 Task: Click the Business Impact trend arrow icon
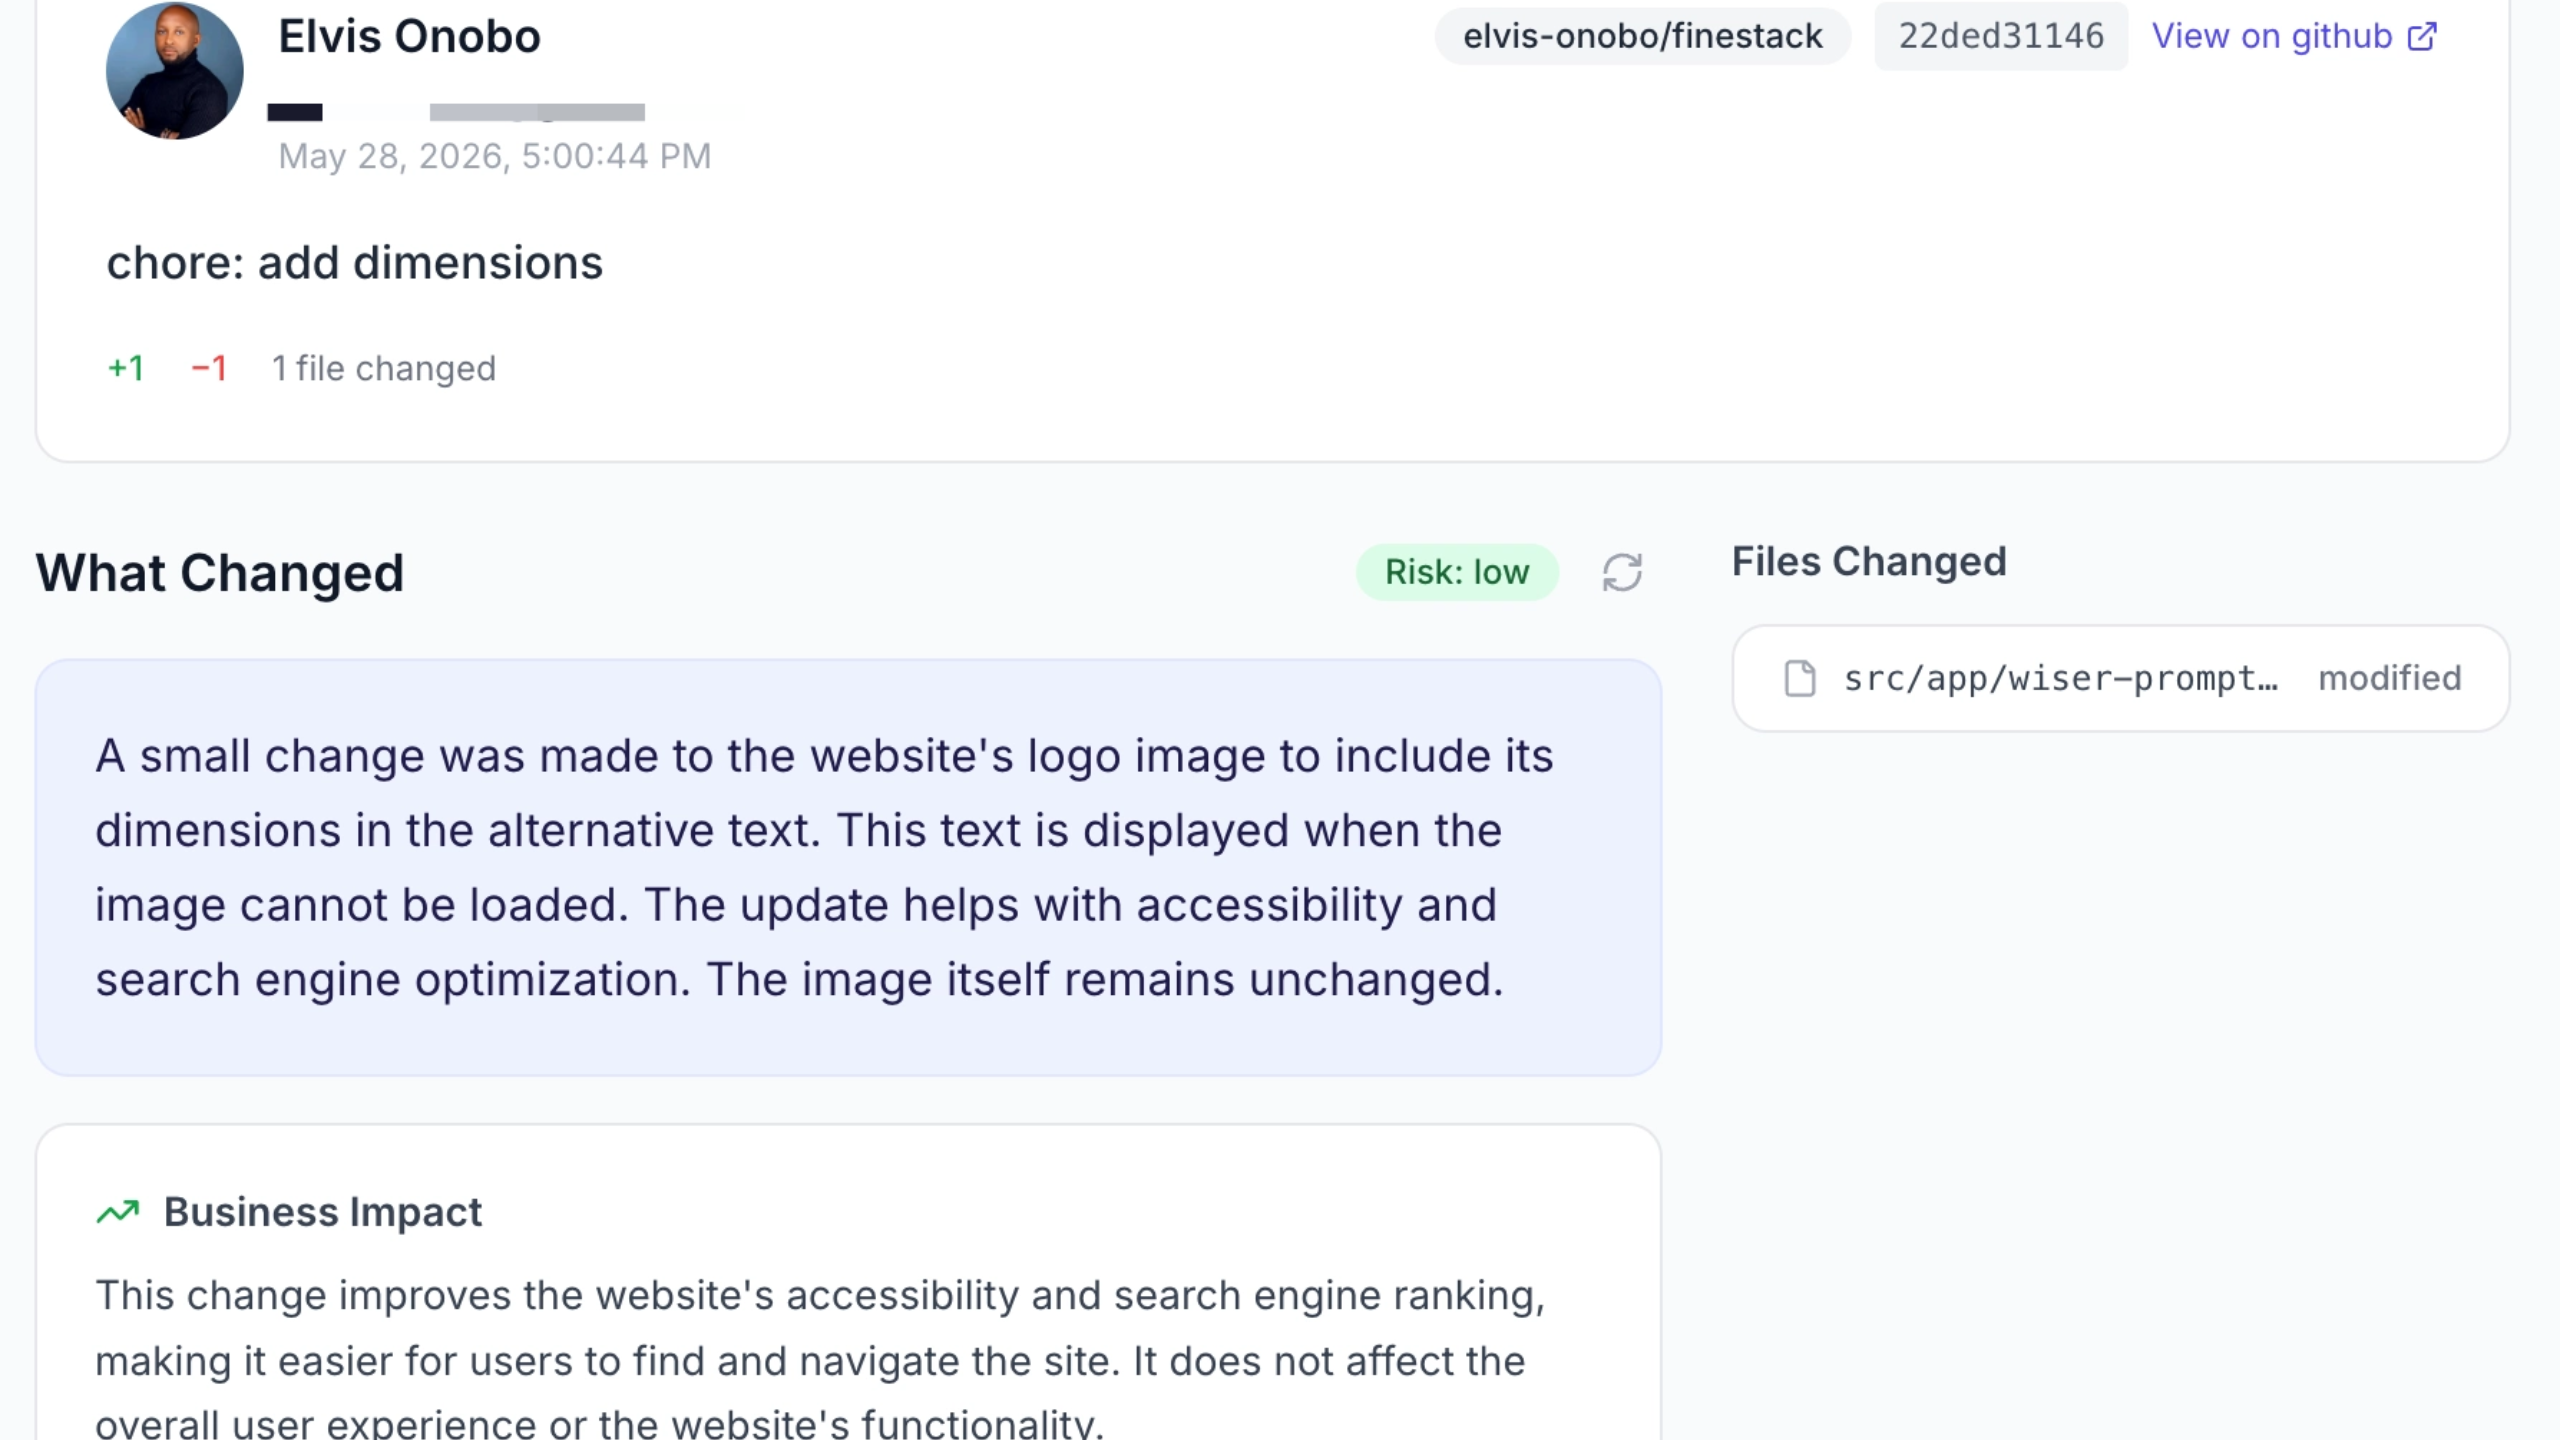point(118,1212)
